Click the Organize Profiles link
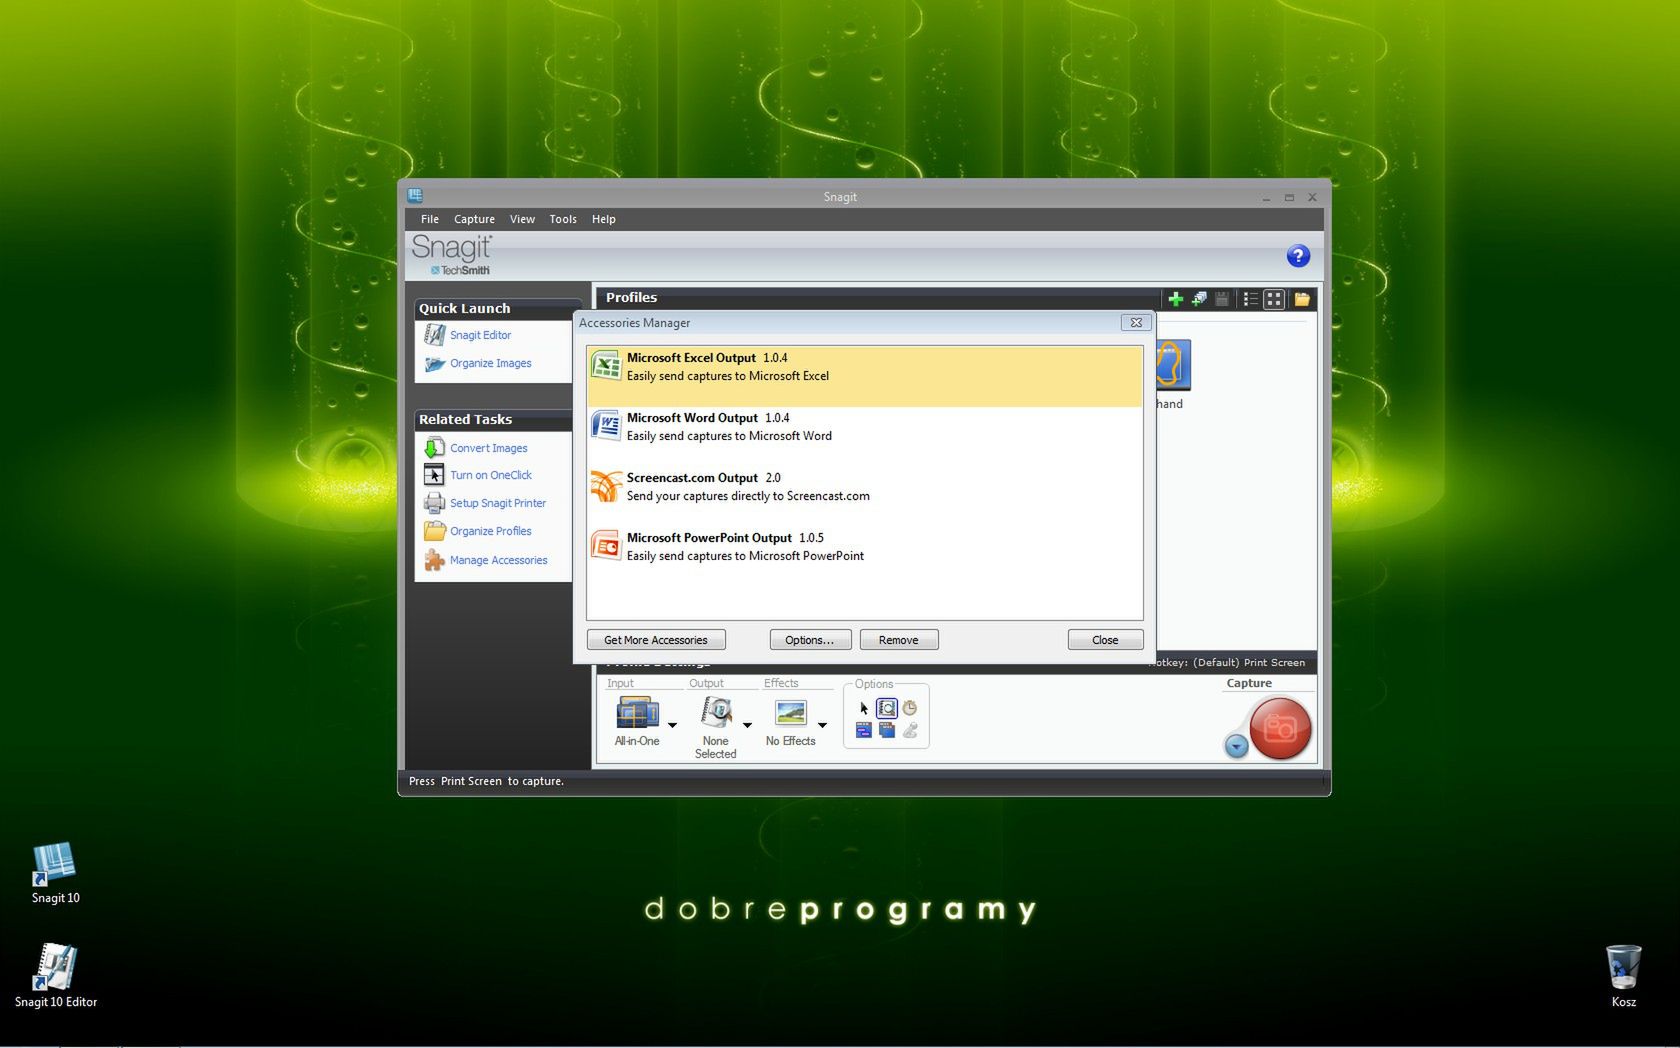1680x1048 pixels. 491,531
